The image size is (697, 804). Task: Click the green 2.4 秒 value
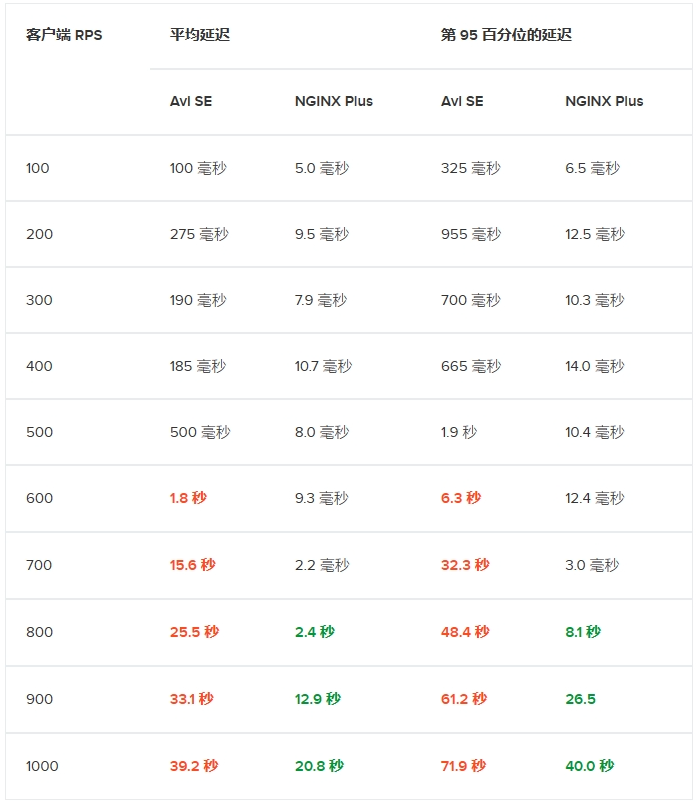tap(314, 632)
